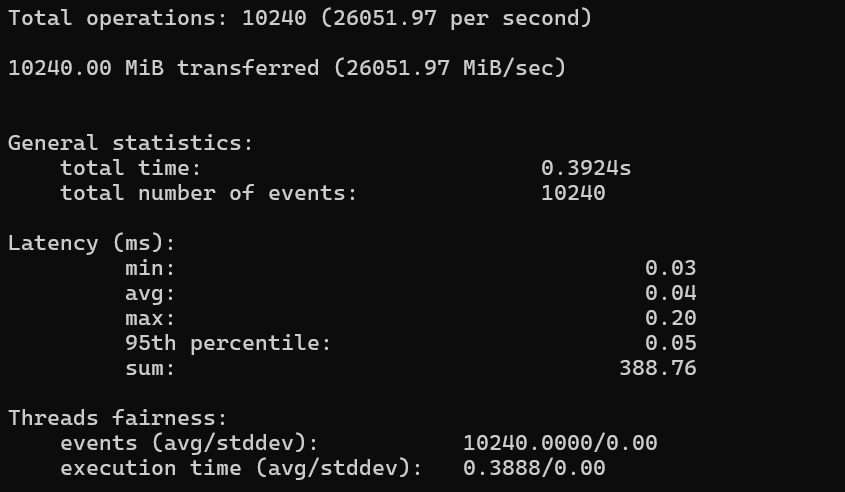Click the 95th percentile label
This screenshot has width=845, height=492.
click(x=227, y=343)
